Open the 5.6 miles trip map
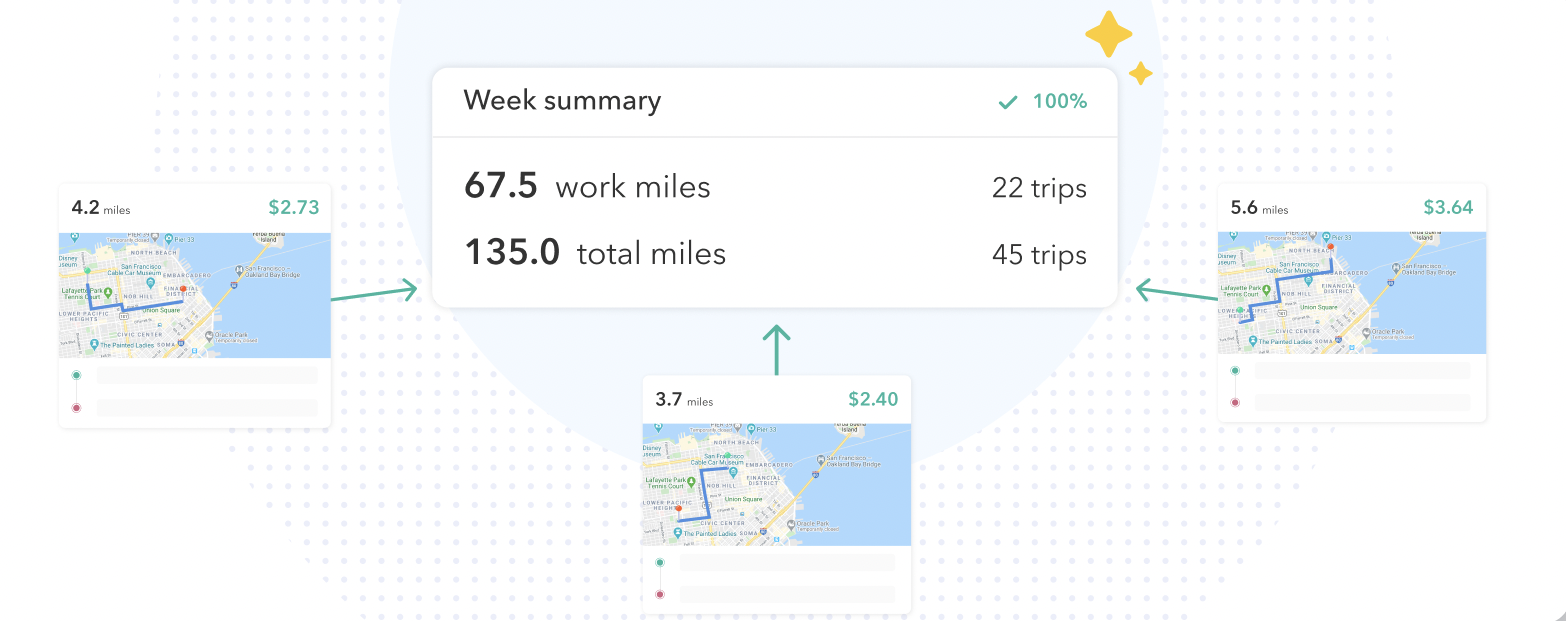Screen dimensions: 1566x621 pyautogui.click(x=1352, y=292)
